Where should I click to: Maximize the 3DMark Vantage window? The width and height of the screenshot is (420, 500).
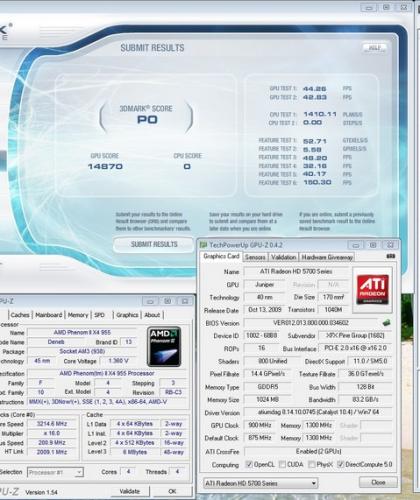[x=386, y=7]
